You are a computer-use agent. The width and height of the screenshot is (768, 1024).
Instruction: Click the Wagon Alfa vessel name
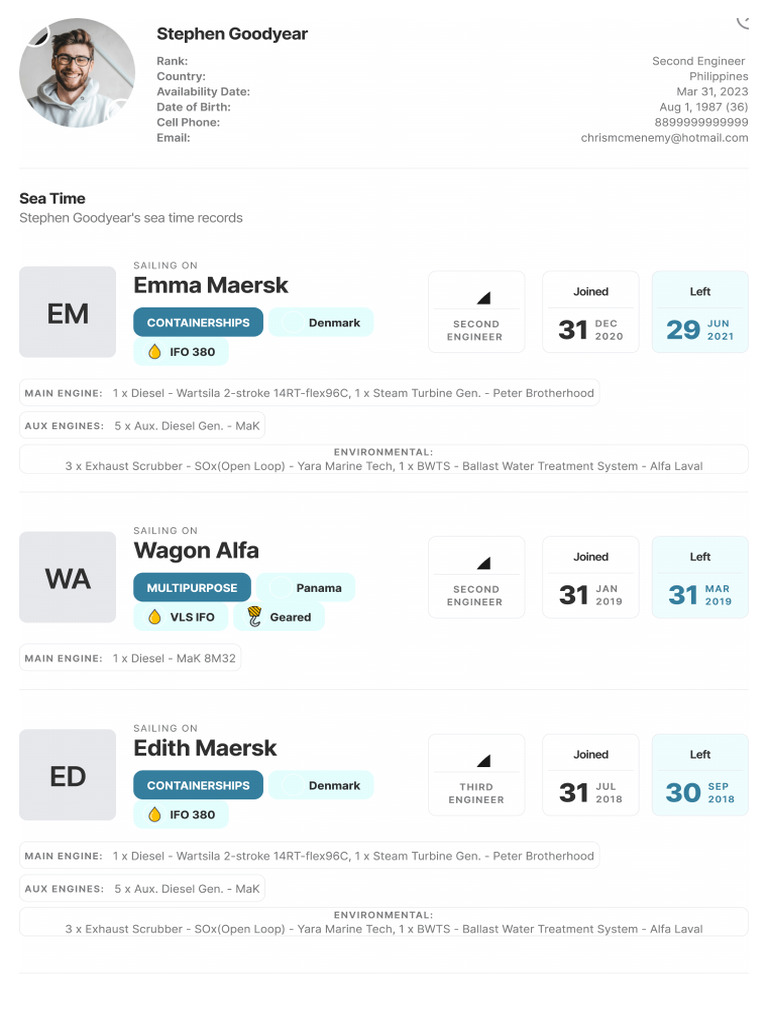tap(196, 550)
